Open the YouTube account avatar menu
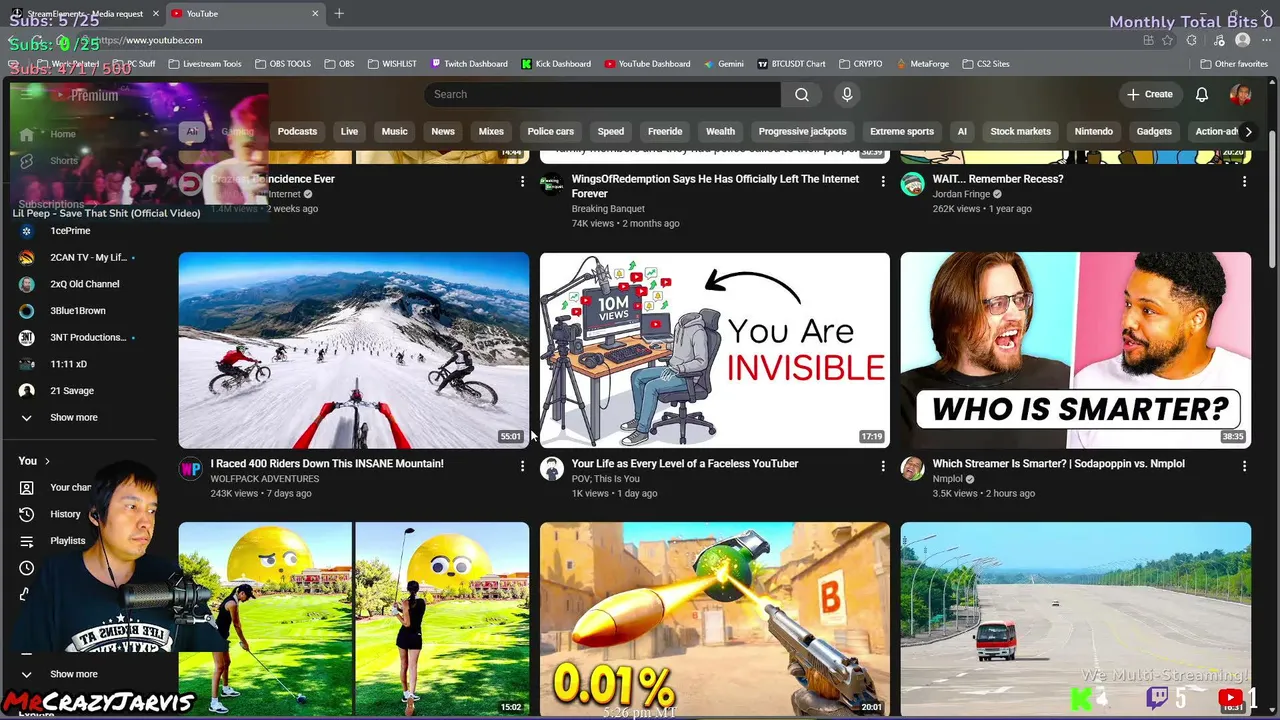This screenshot has width=1280, height=720. coord(1240,94)
